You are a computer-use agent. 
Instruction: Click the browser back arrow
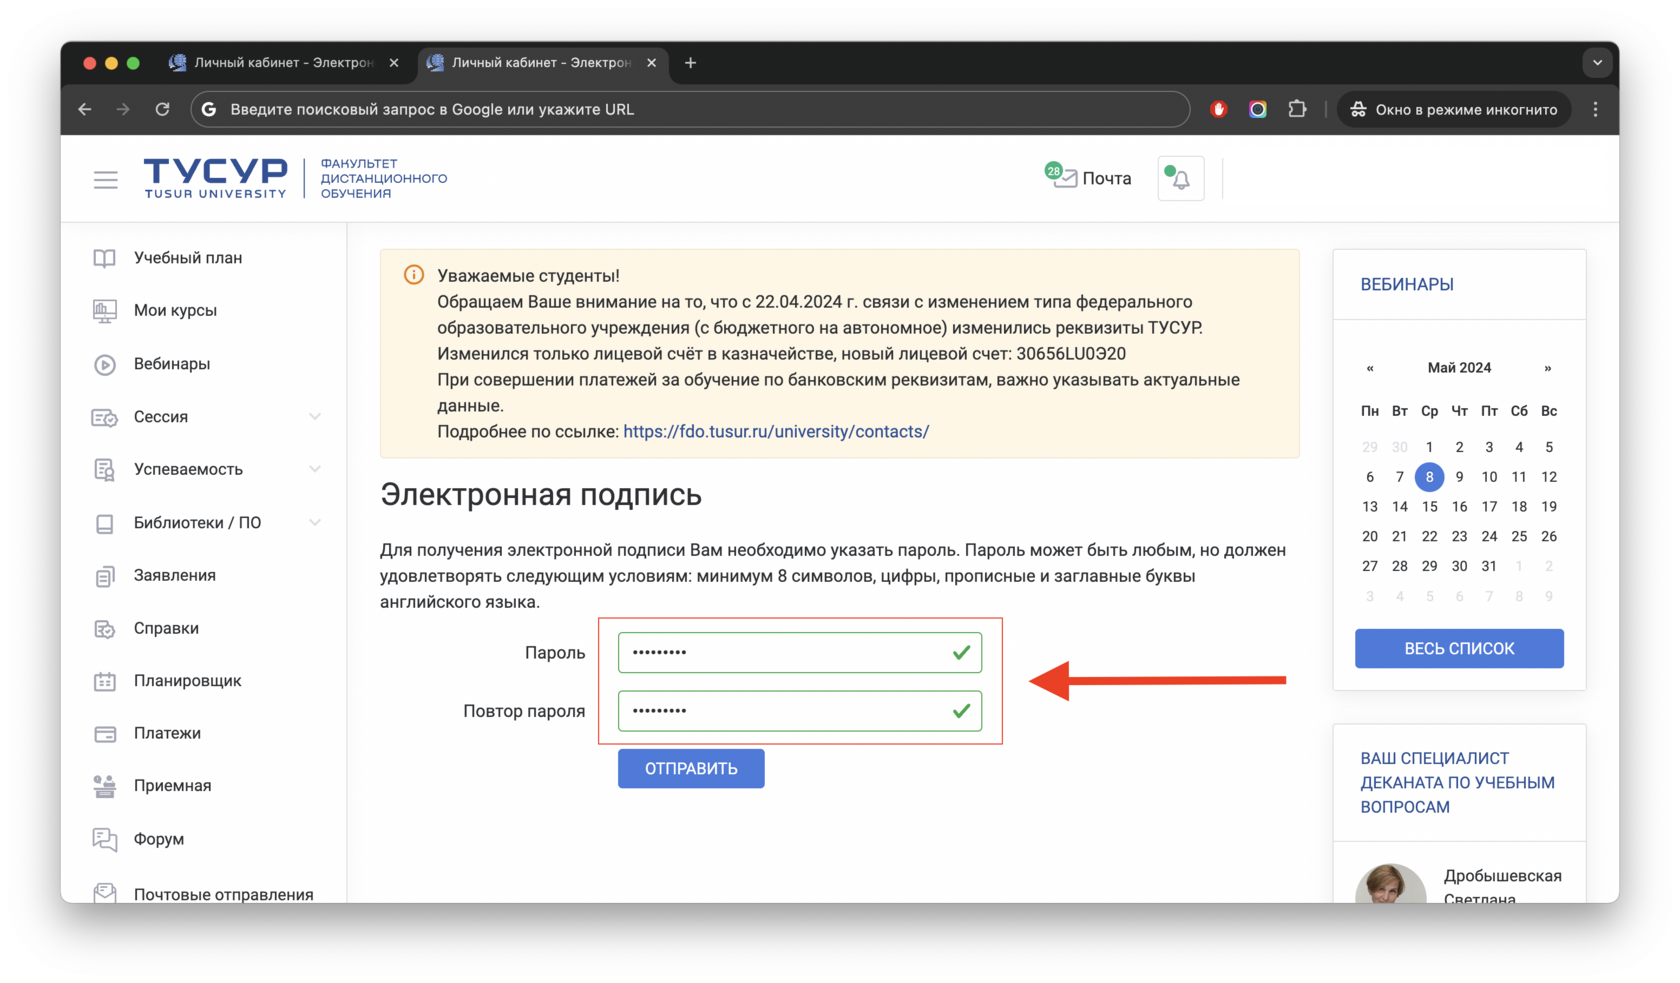click(x=85, y=109)
